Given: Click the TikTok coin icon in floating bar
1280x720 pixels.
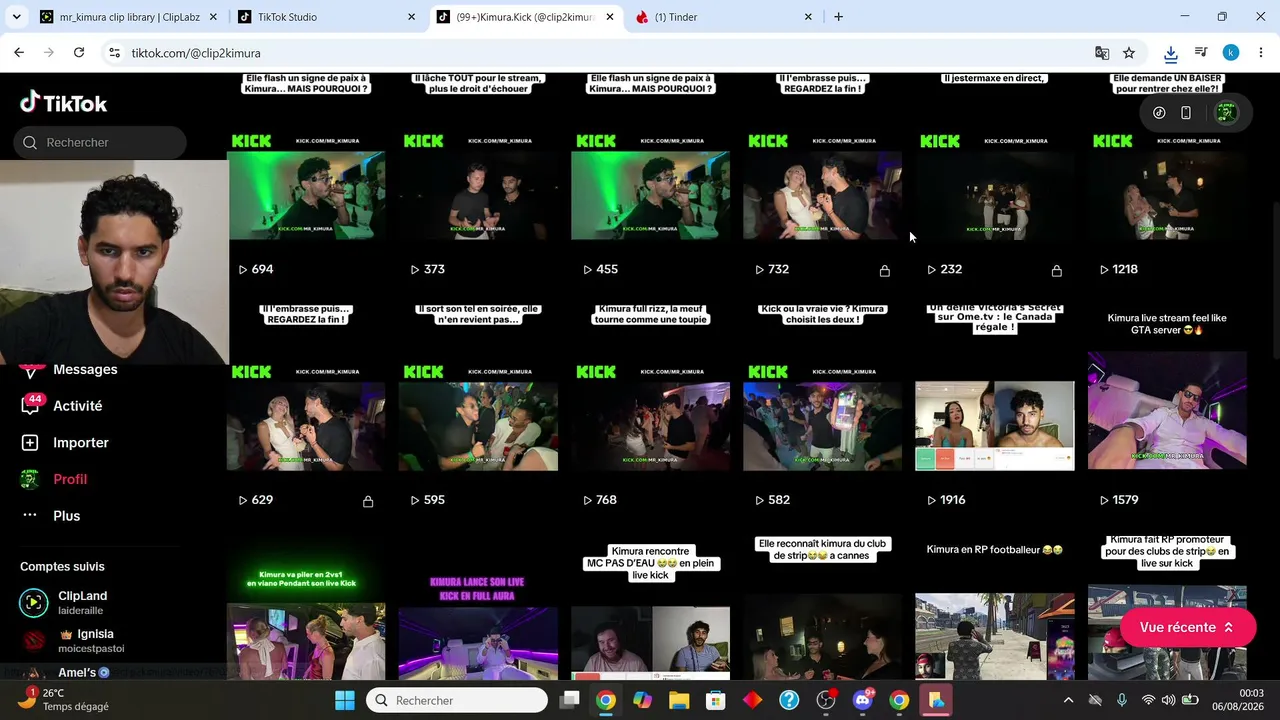Looking at the screenshot, I should (1159, 113).
